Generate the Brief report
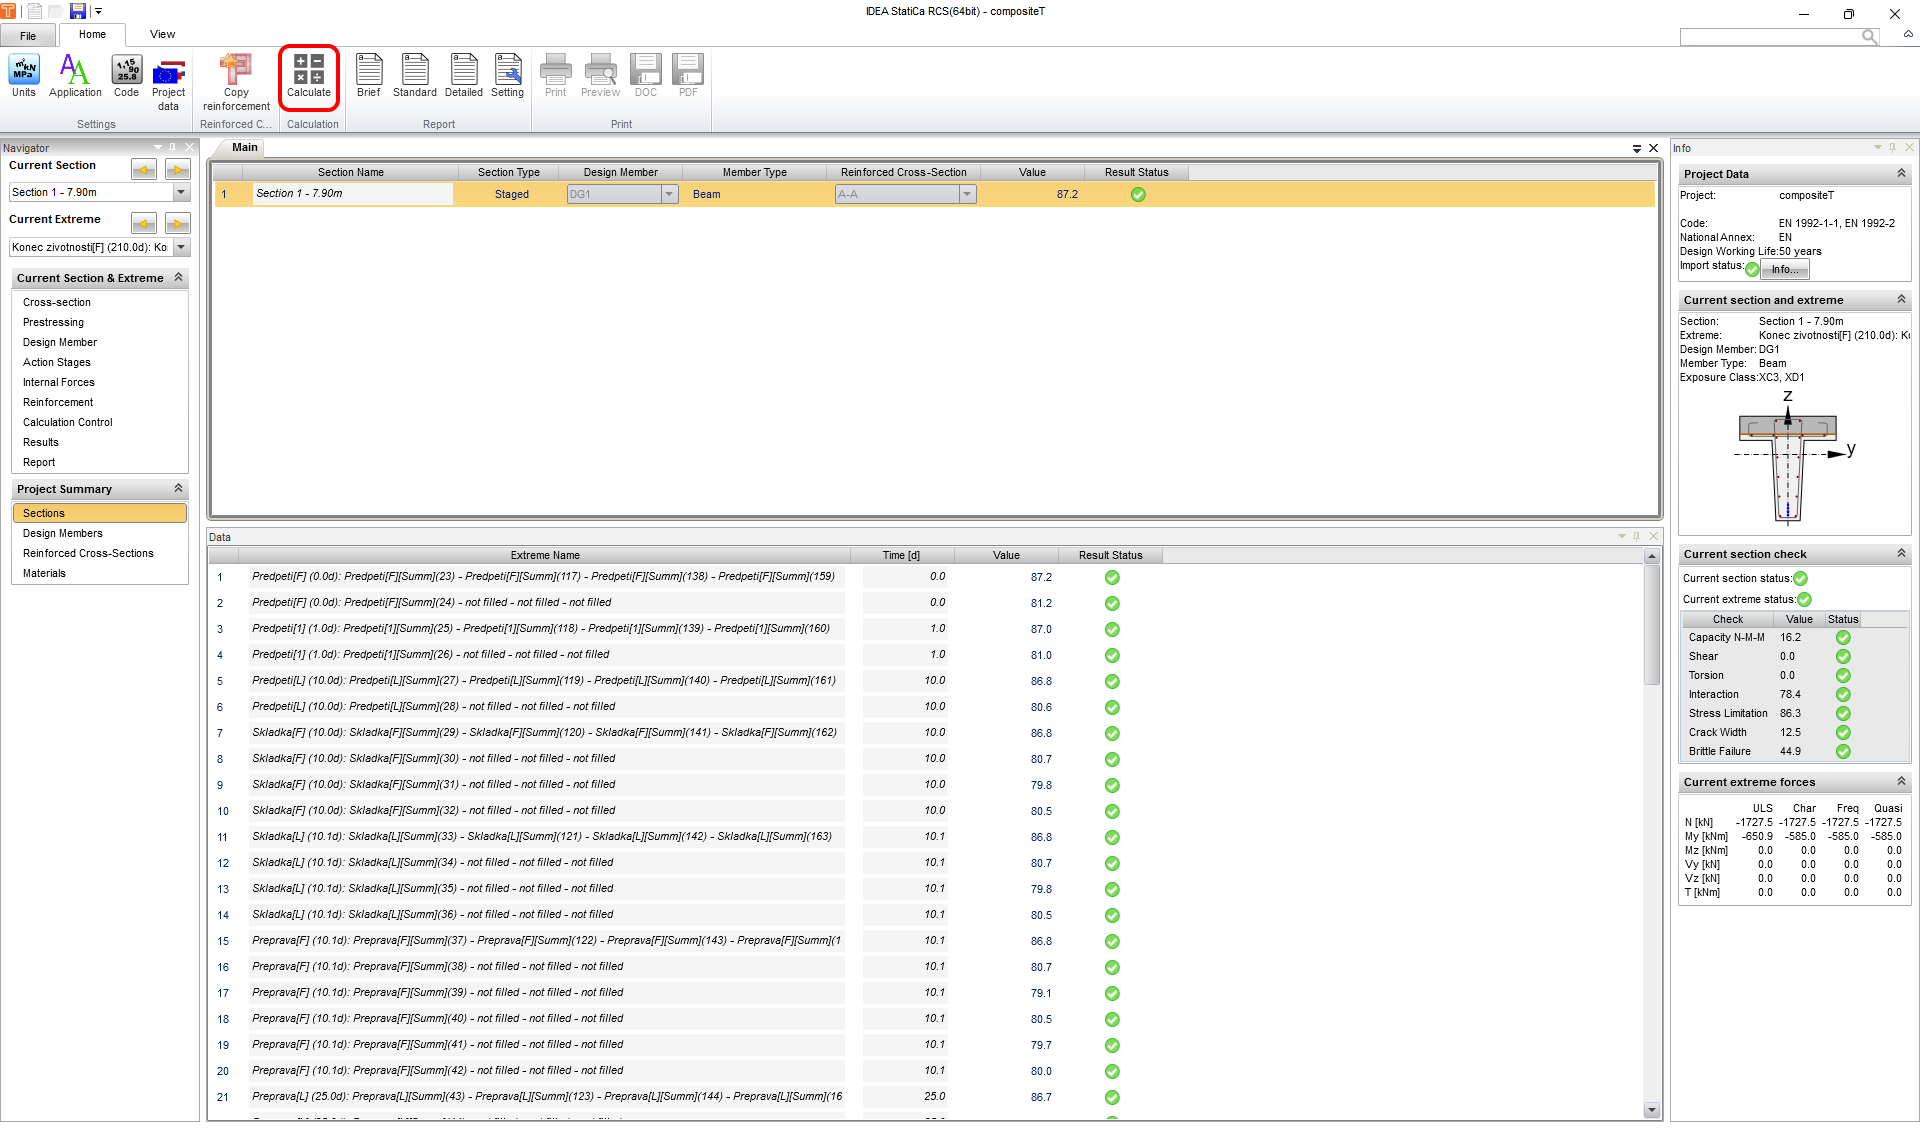Screen dimensions: 1920x1129 click(369, 76)
